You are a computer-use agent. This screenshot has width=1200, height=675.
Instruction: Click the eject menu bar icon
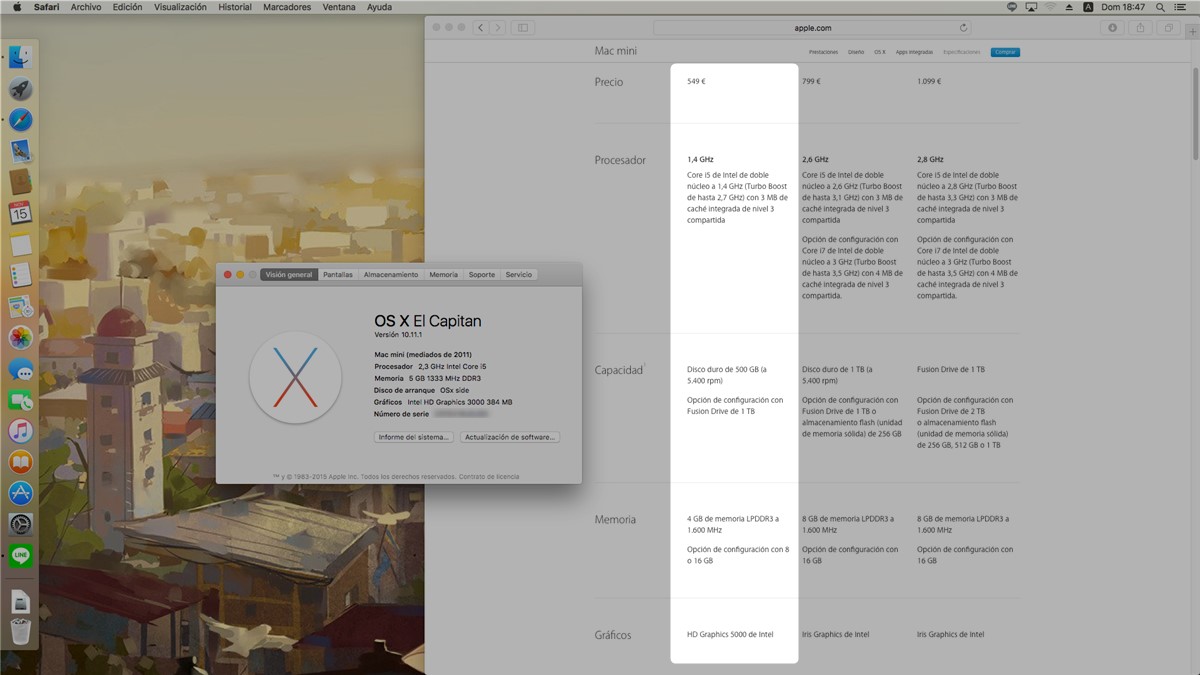point(1069,7)
